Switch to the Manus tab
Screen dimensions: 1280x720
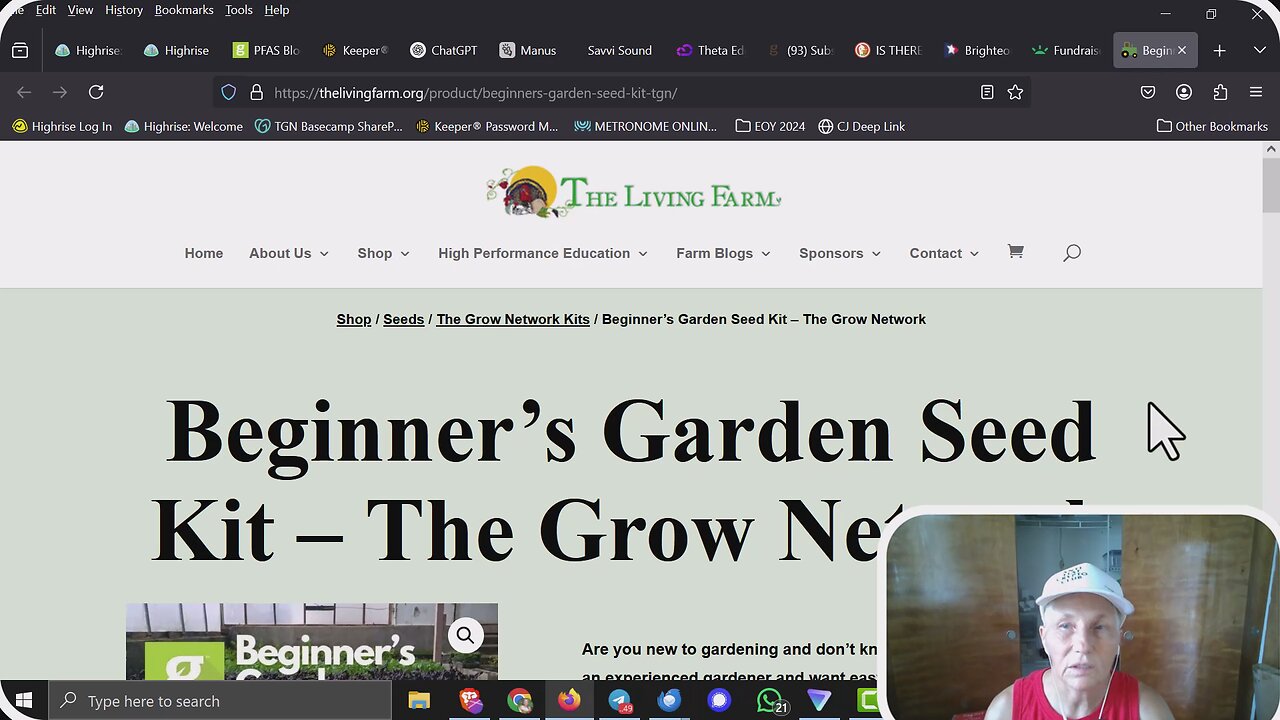point(529,50)
